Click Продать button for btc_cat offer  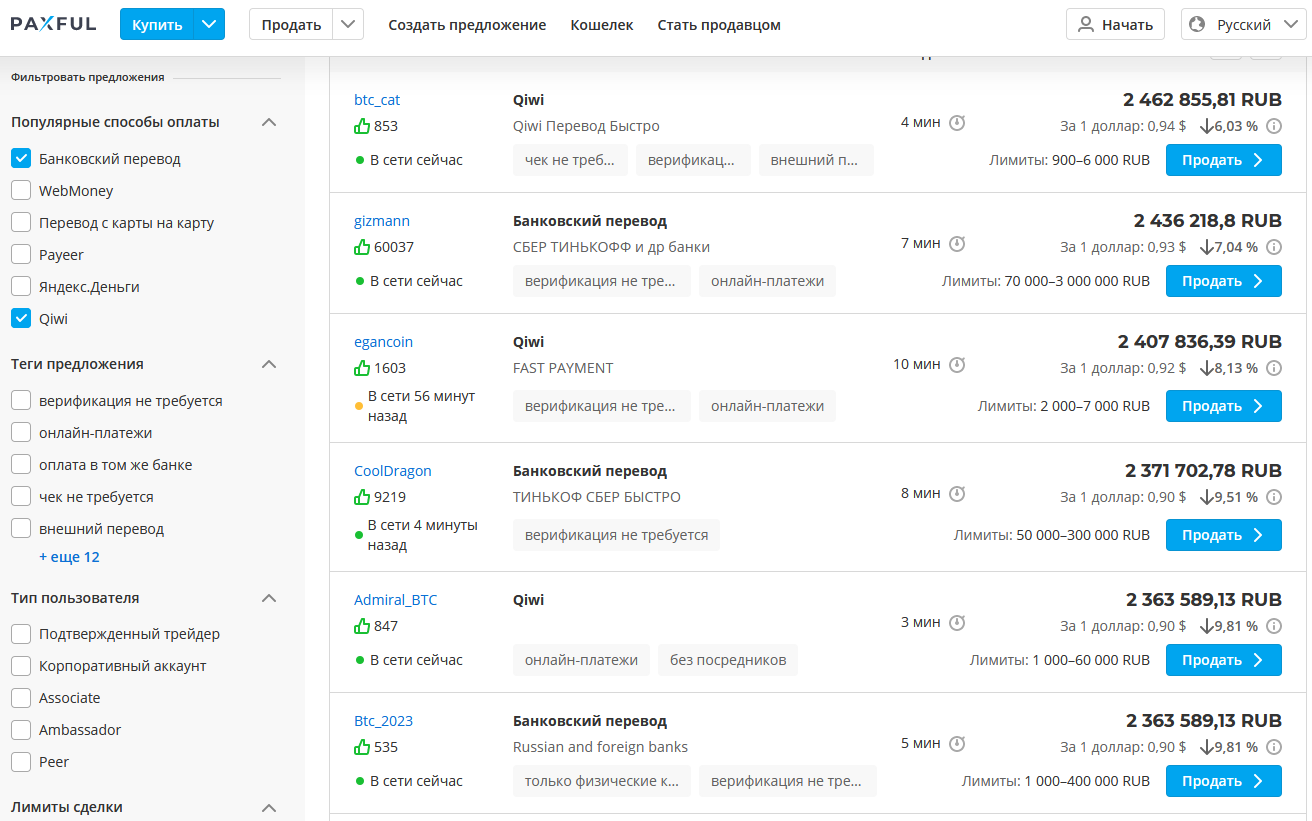1223,160
